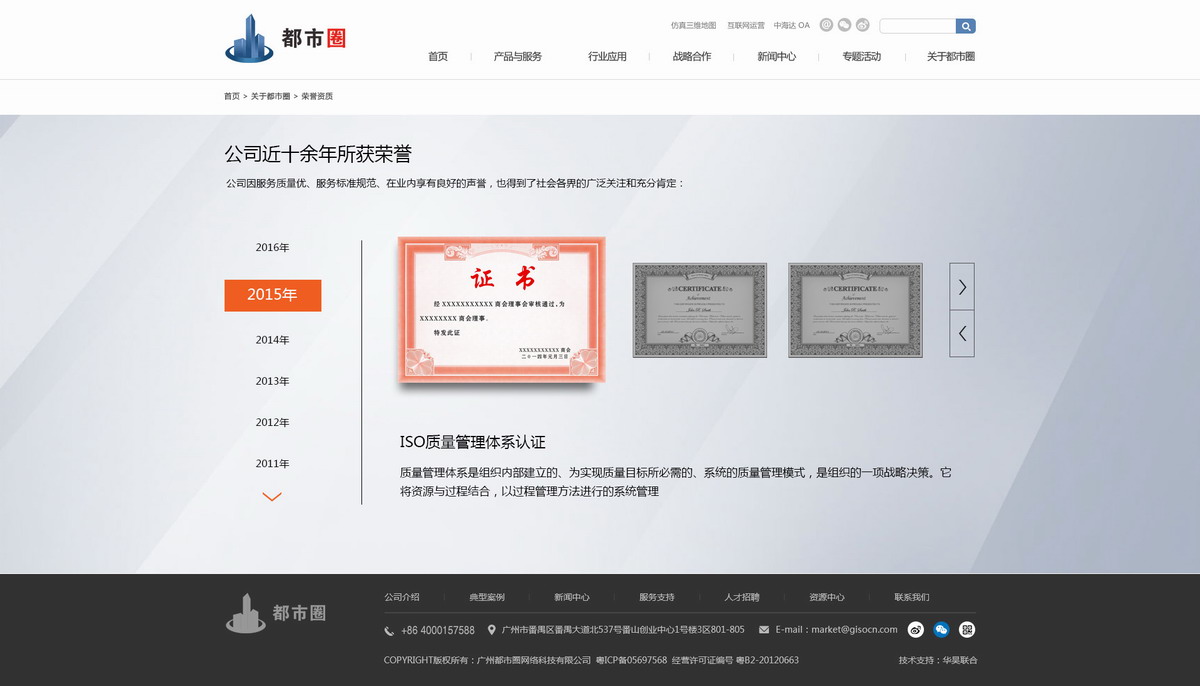Click the 都市圈 logo in the header
The image size is (1200, 686).
[x=285, y=38]
